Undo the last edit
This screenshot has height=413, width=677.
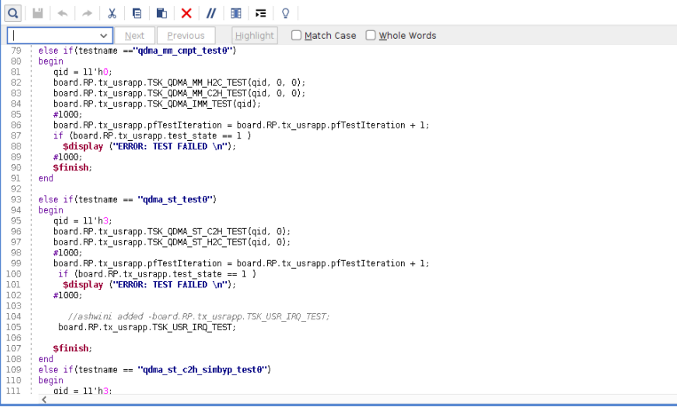coord(63,13)
